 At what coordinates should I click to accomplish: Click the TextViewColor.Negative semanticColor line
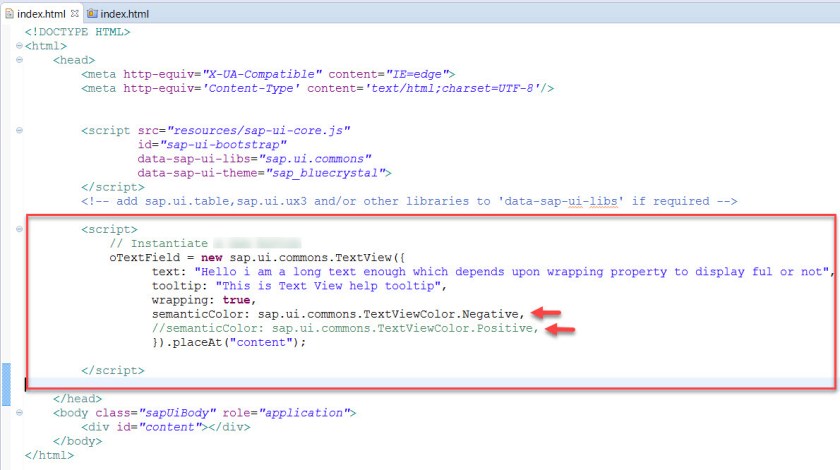click(x=338, y=314)
